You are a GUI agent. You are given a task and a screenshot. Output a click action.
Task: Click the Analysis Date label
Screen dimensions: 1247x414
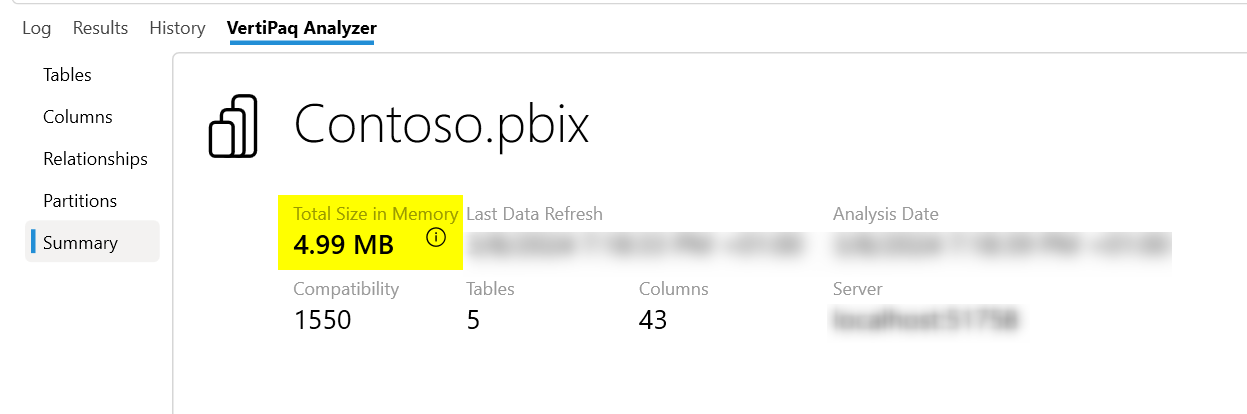pyautogui.click(x=885, y=214)
